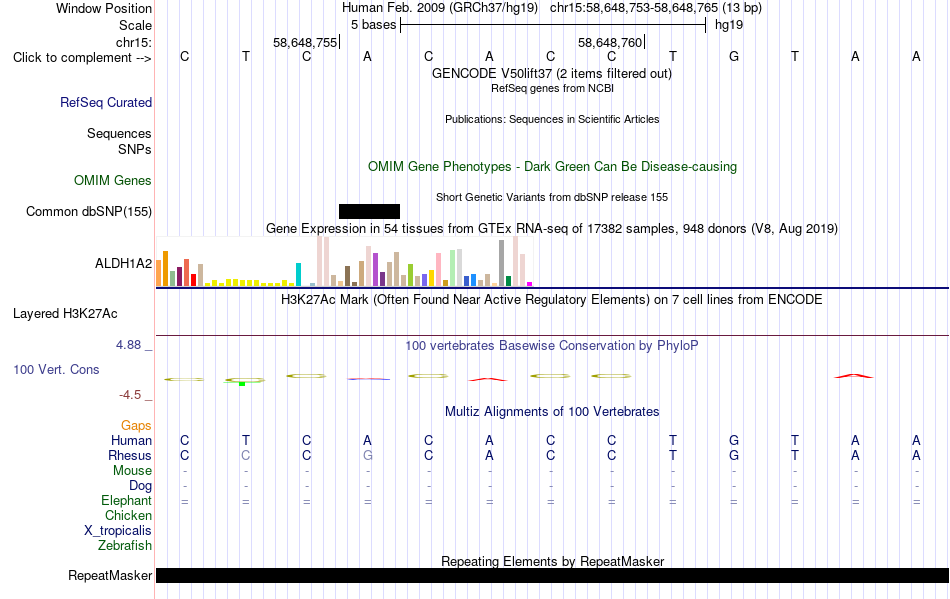Screen dimensions: 950x599
Task: Click the 'Publications: Sequences in Scientific Articles' title
Action: pos(552,119)
